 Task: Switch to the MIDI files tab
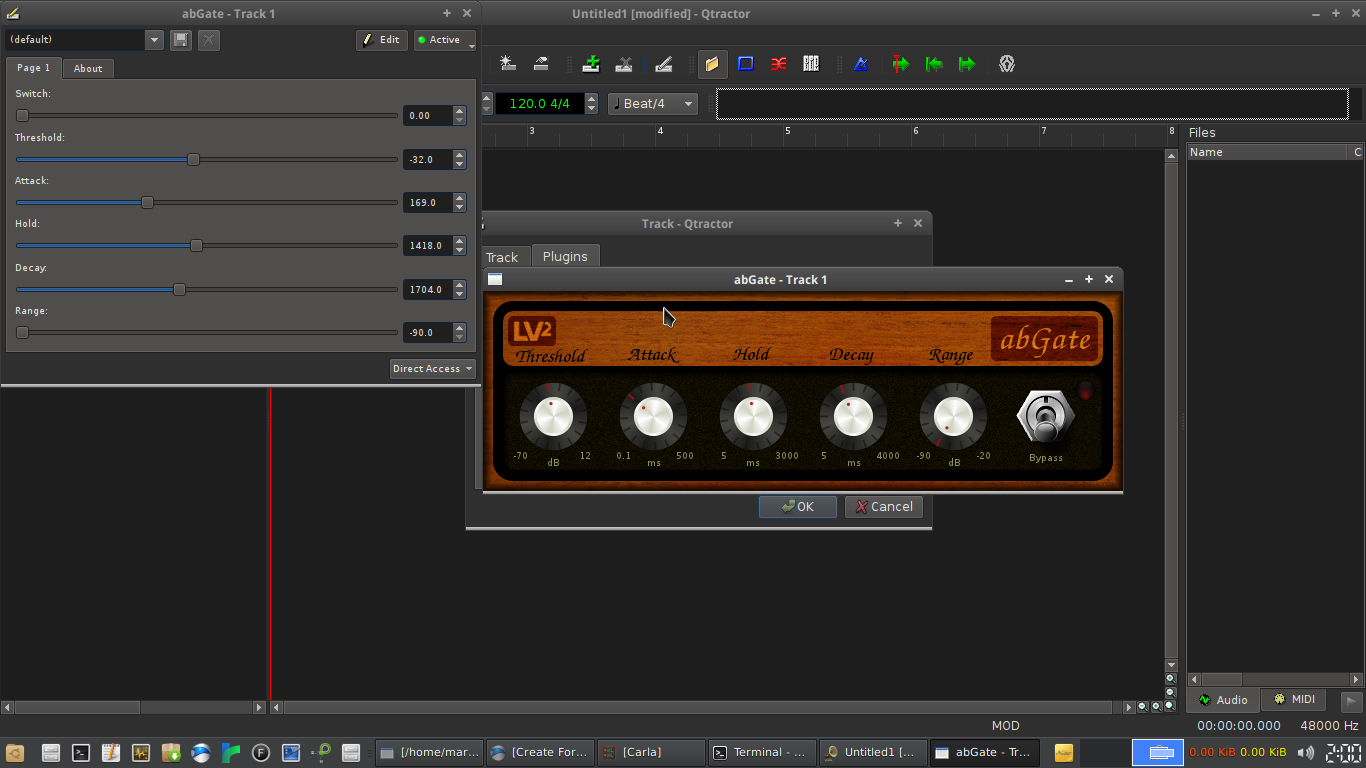click(x=1294, y=699)
